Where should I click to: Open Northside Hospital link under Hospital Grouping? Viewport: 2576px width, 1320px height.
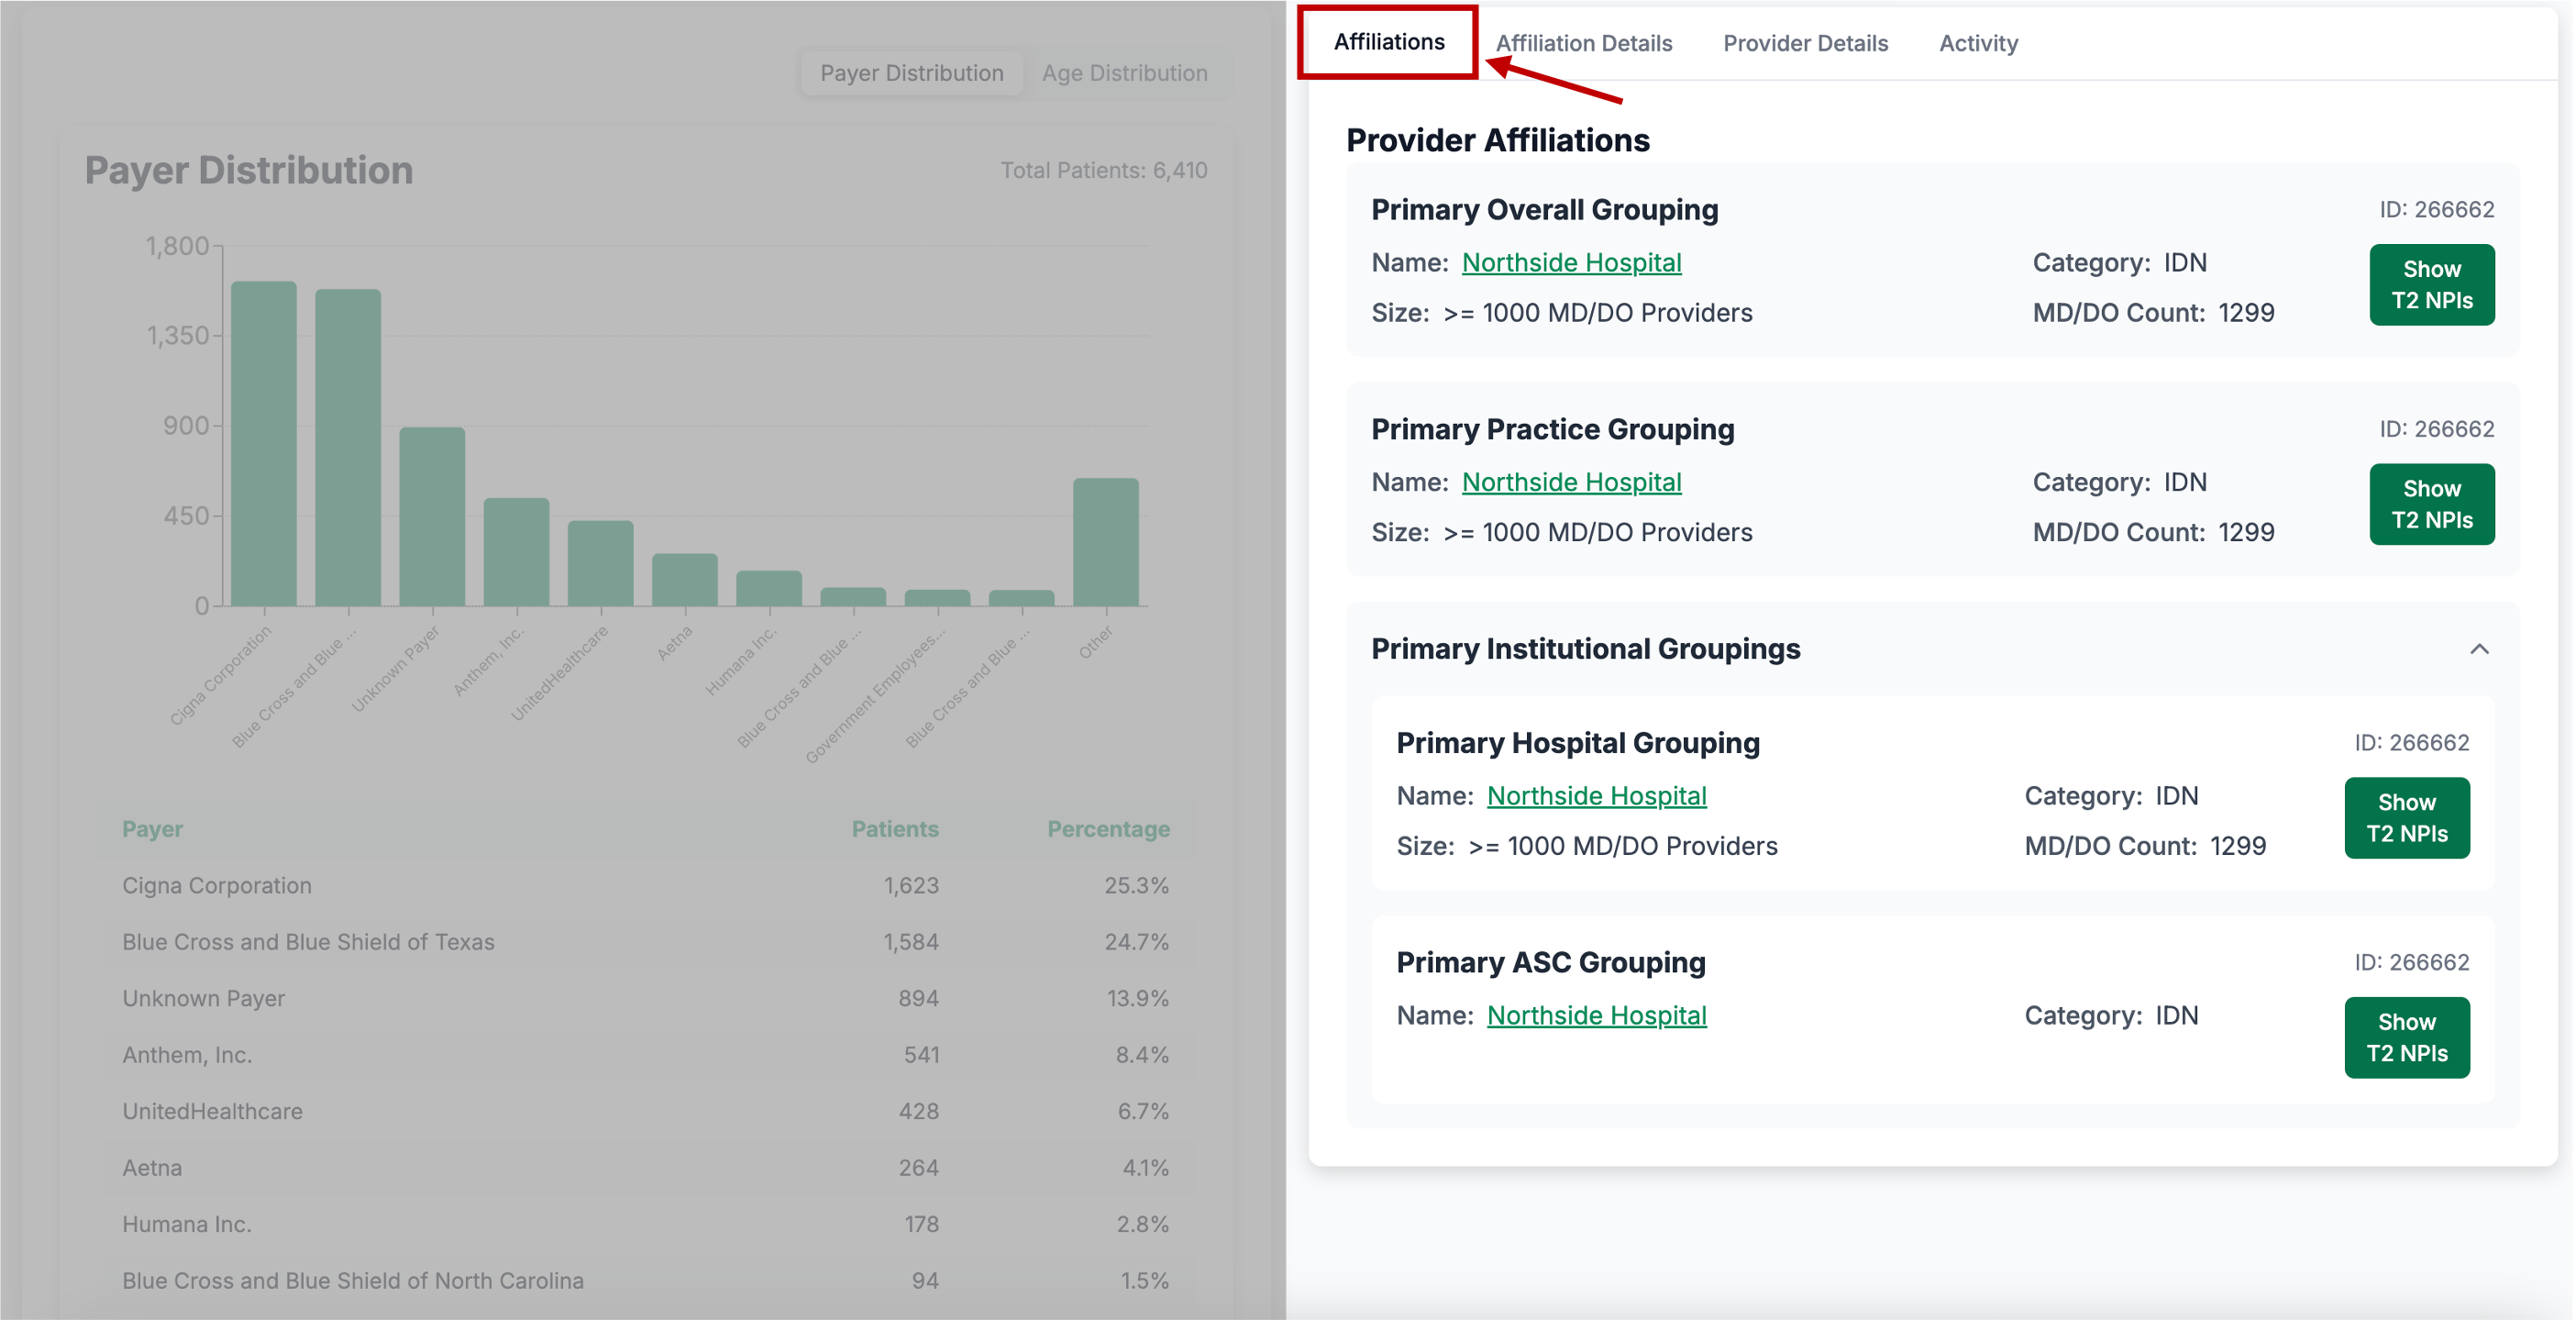click(1595, 796)
